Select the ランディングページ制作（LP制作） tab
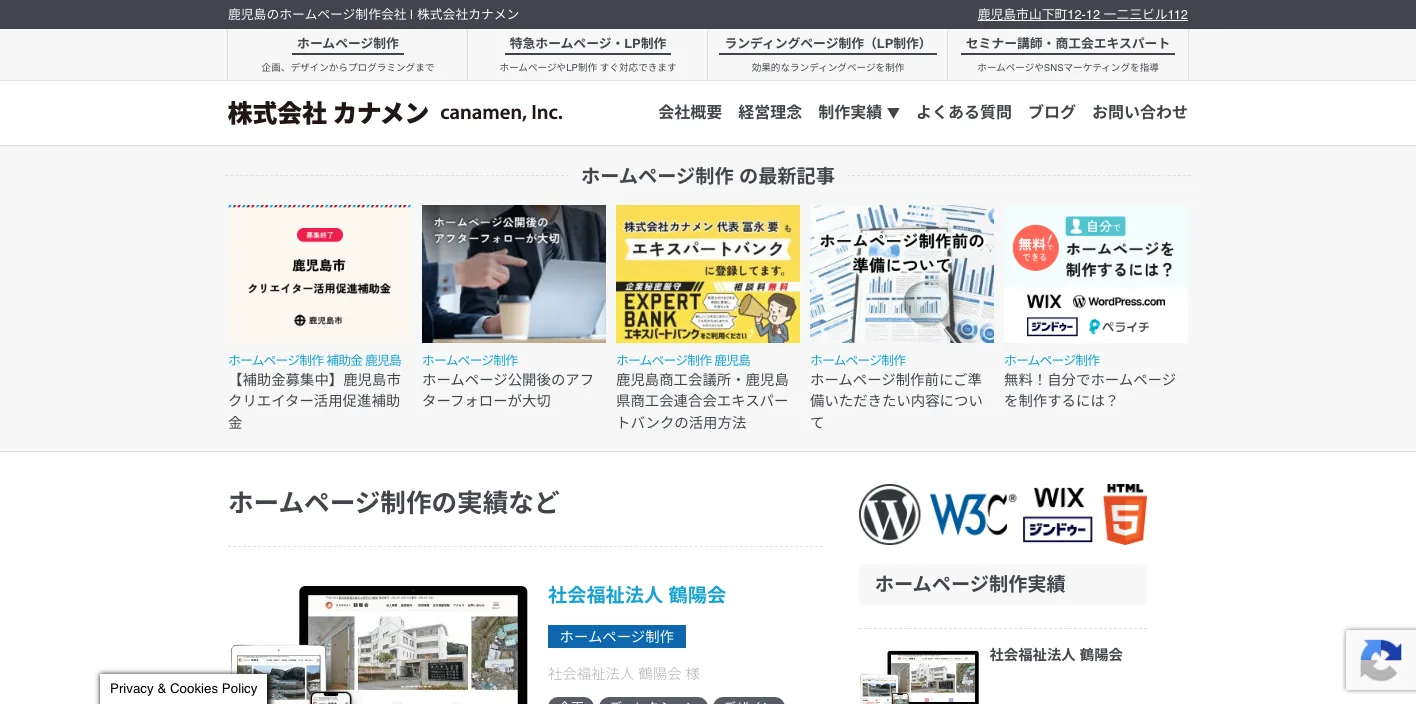 (x=828, y=55)
